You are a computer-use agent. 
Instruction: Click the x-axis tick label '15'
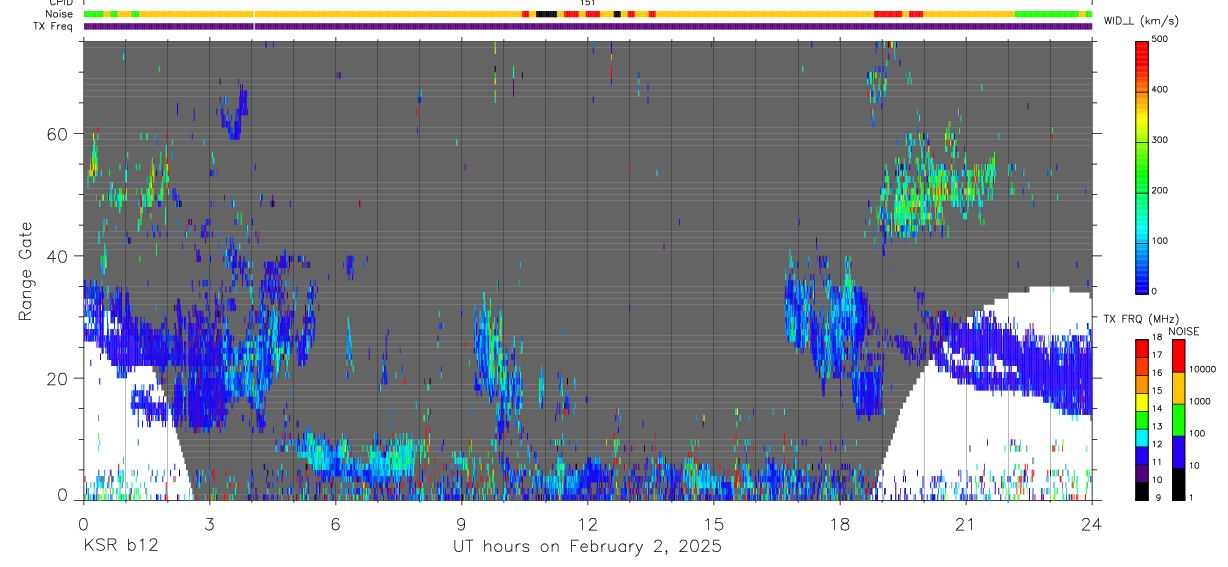click(713, 524)
